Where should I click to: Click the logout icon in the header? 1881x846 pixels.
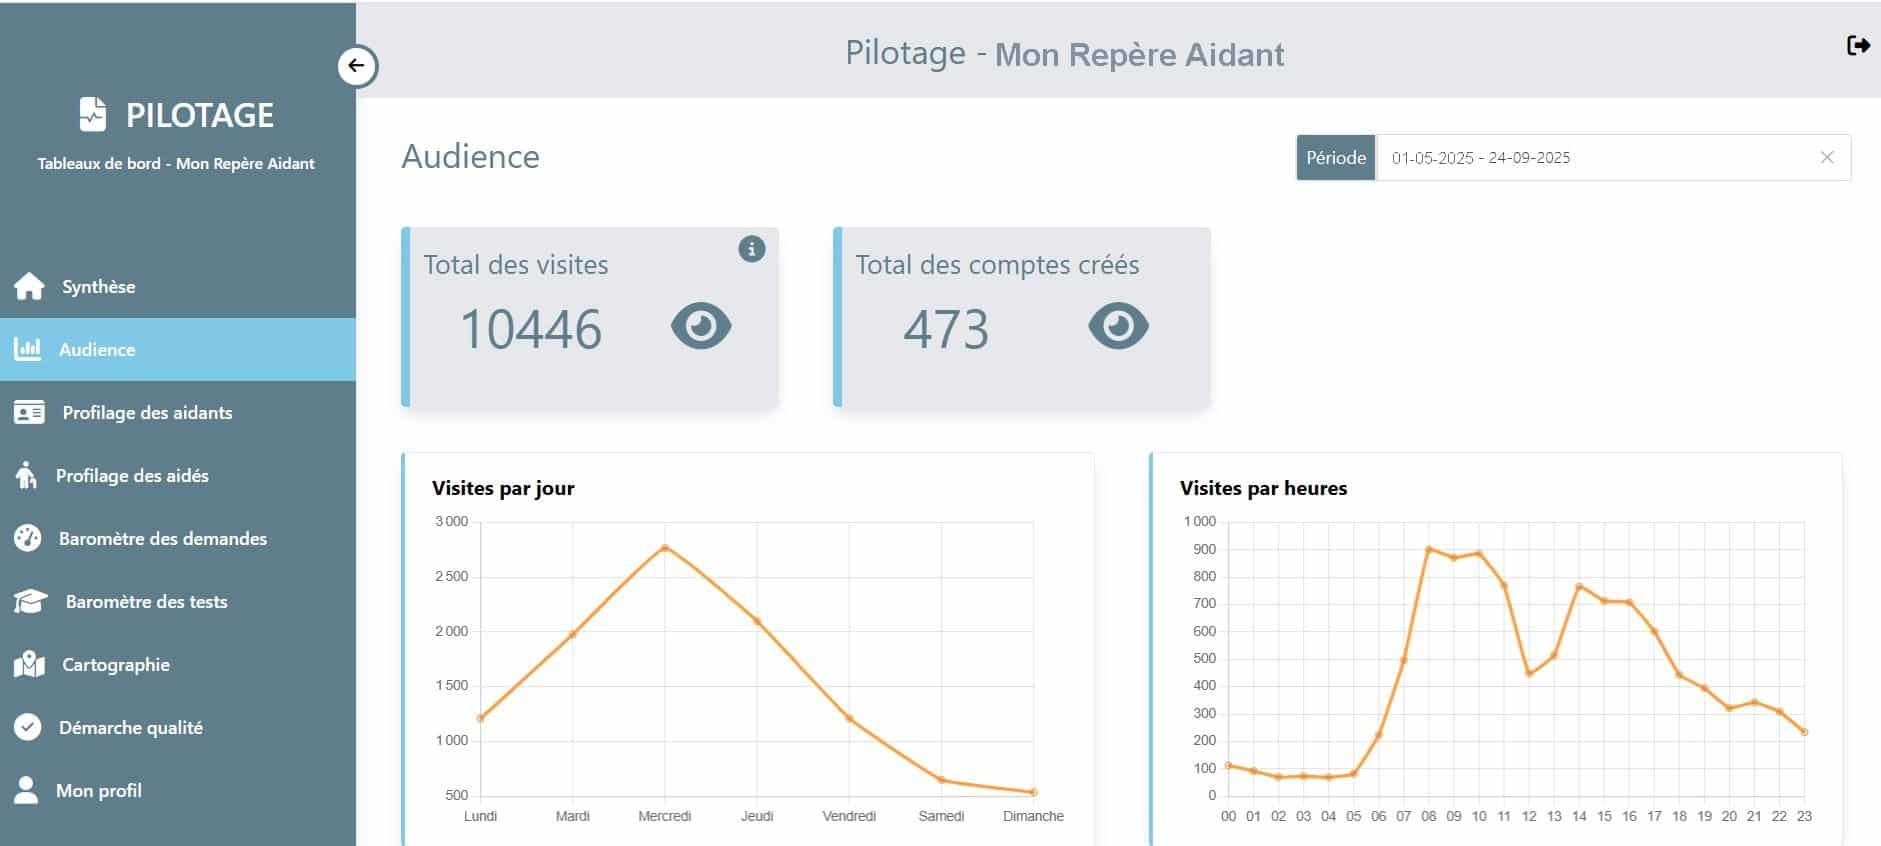1857,45
